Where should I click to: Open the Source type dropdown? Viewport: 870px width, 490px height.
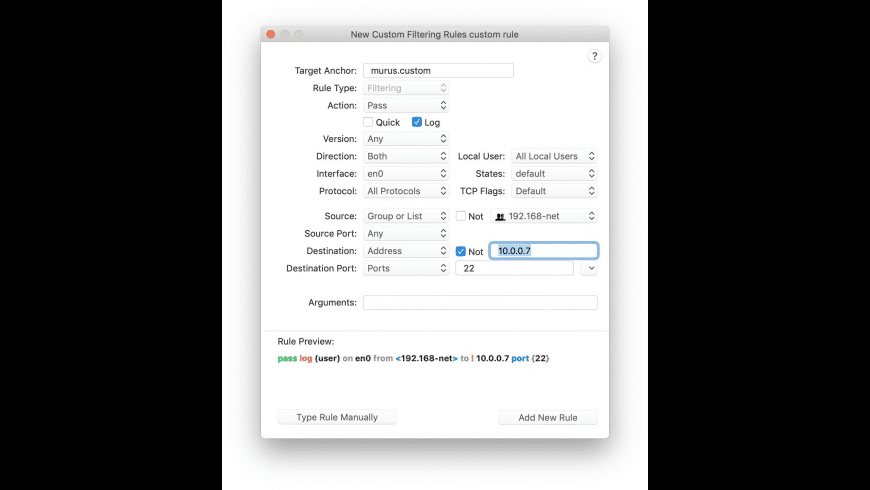pos(406,216)
